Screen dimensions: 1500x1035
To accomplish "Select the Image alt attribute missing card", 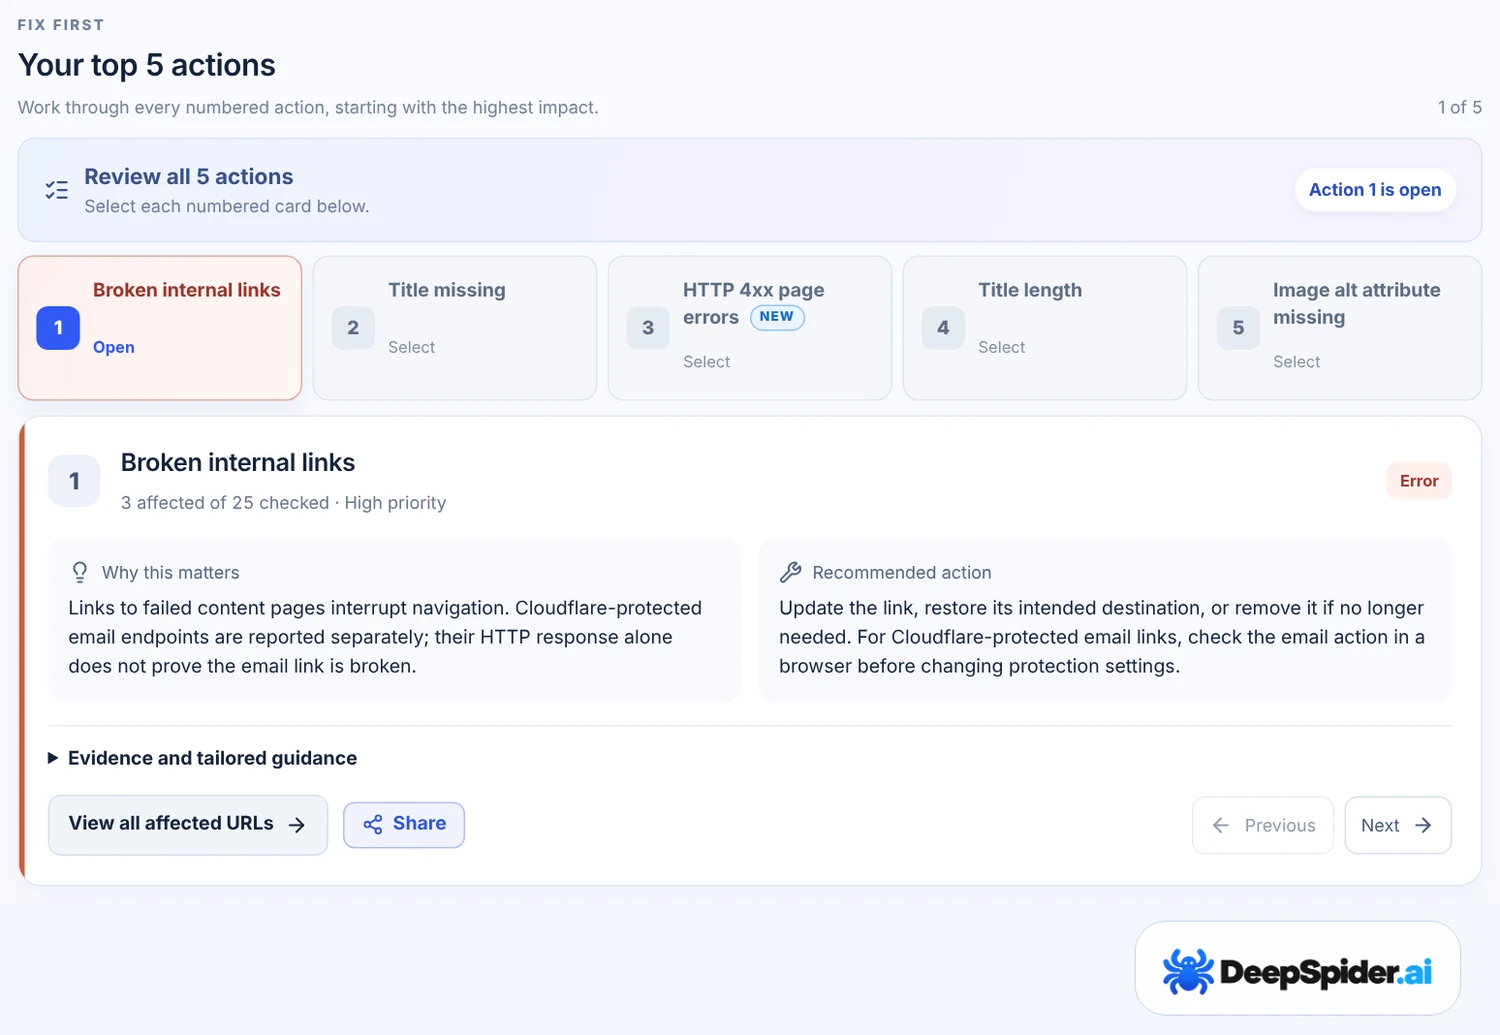I will [1340, 328].
